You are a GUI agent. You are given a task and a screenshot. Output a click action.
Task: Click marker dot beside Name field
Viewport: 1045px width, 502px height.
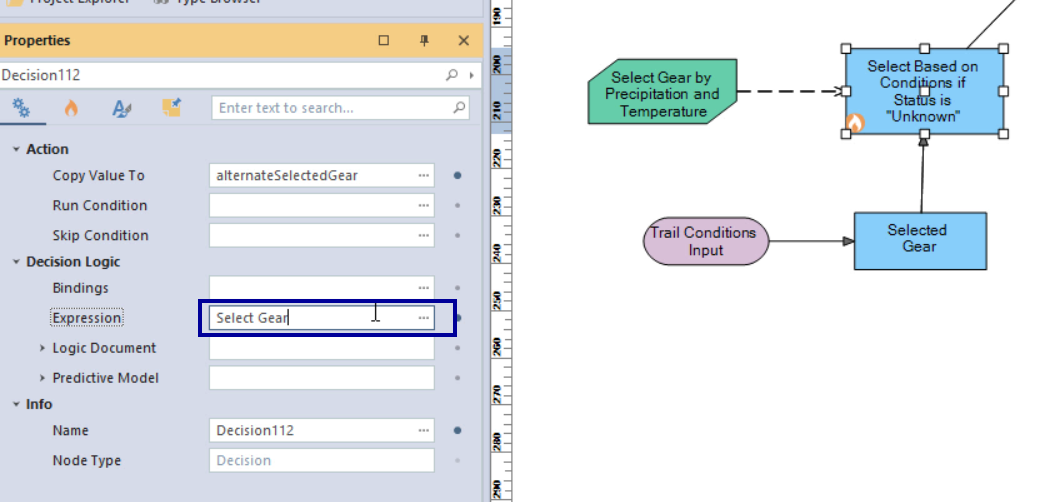tap(457, 431)
